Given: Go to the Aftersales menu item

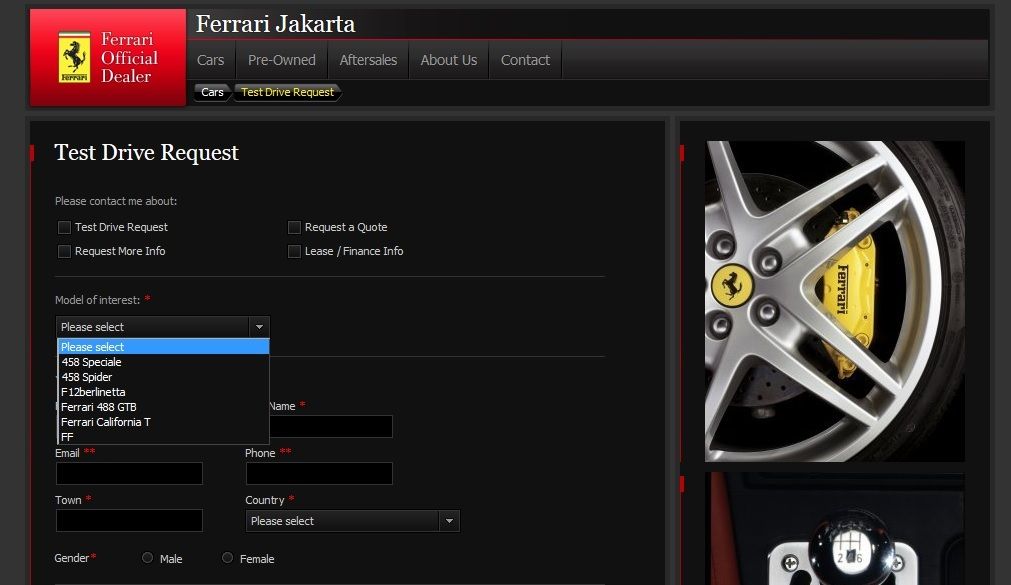Looking at the screenshot, I should click(368, 60).
